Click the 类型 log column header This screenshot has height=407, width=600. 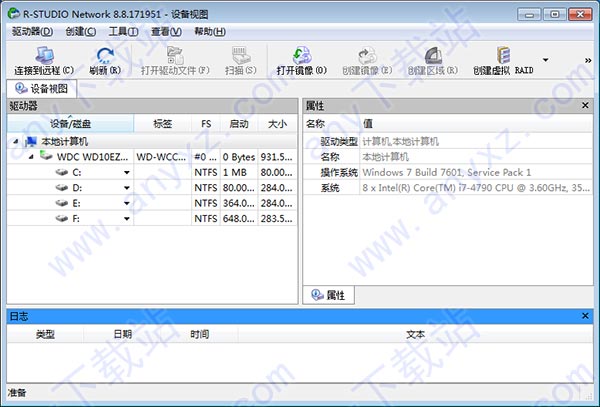tap(45, 334)
